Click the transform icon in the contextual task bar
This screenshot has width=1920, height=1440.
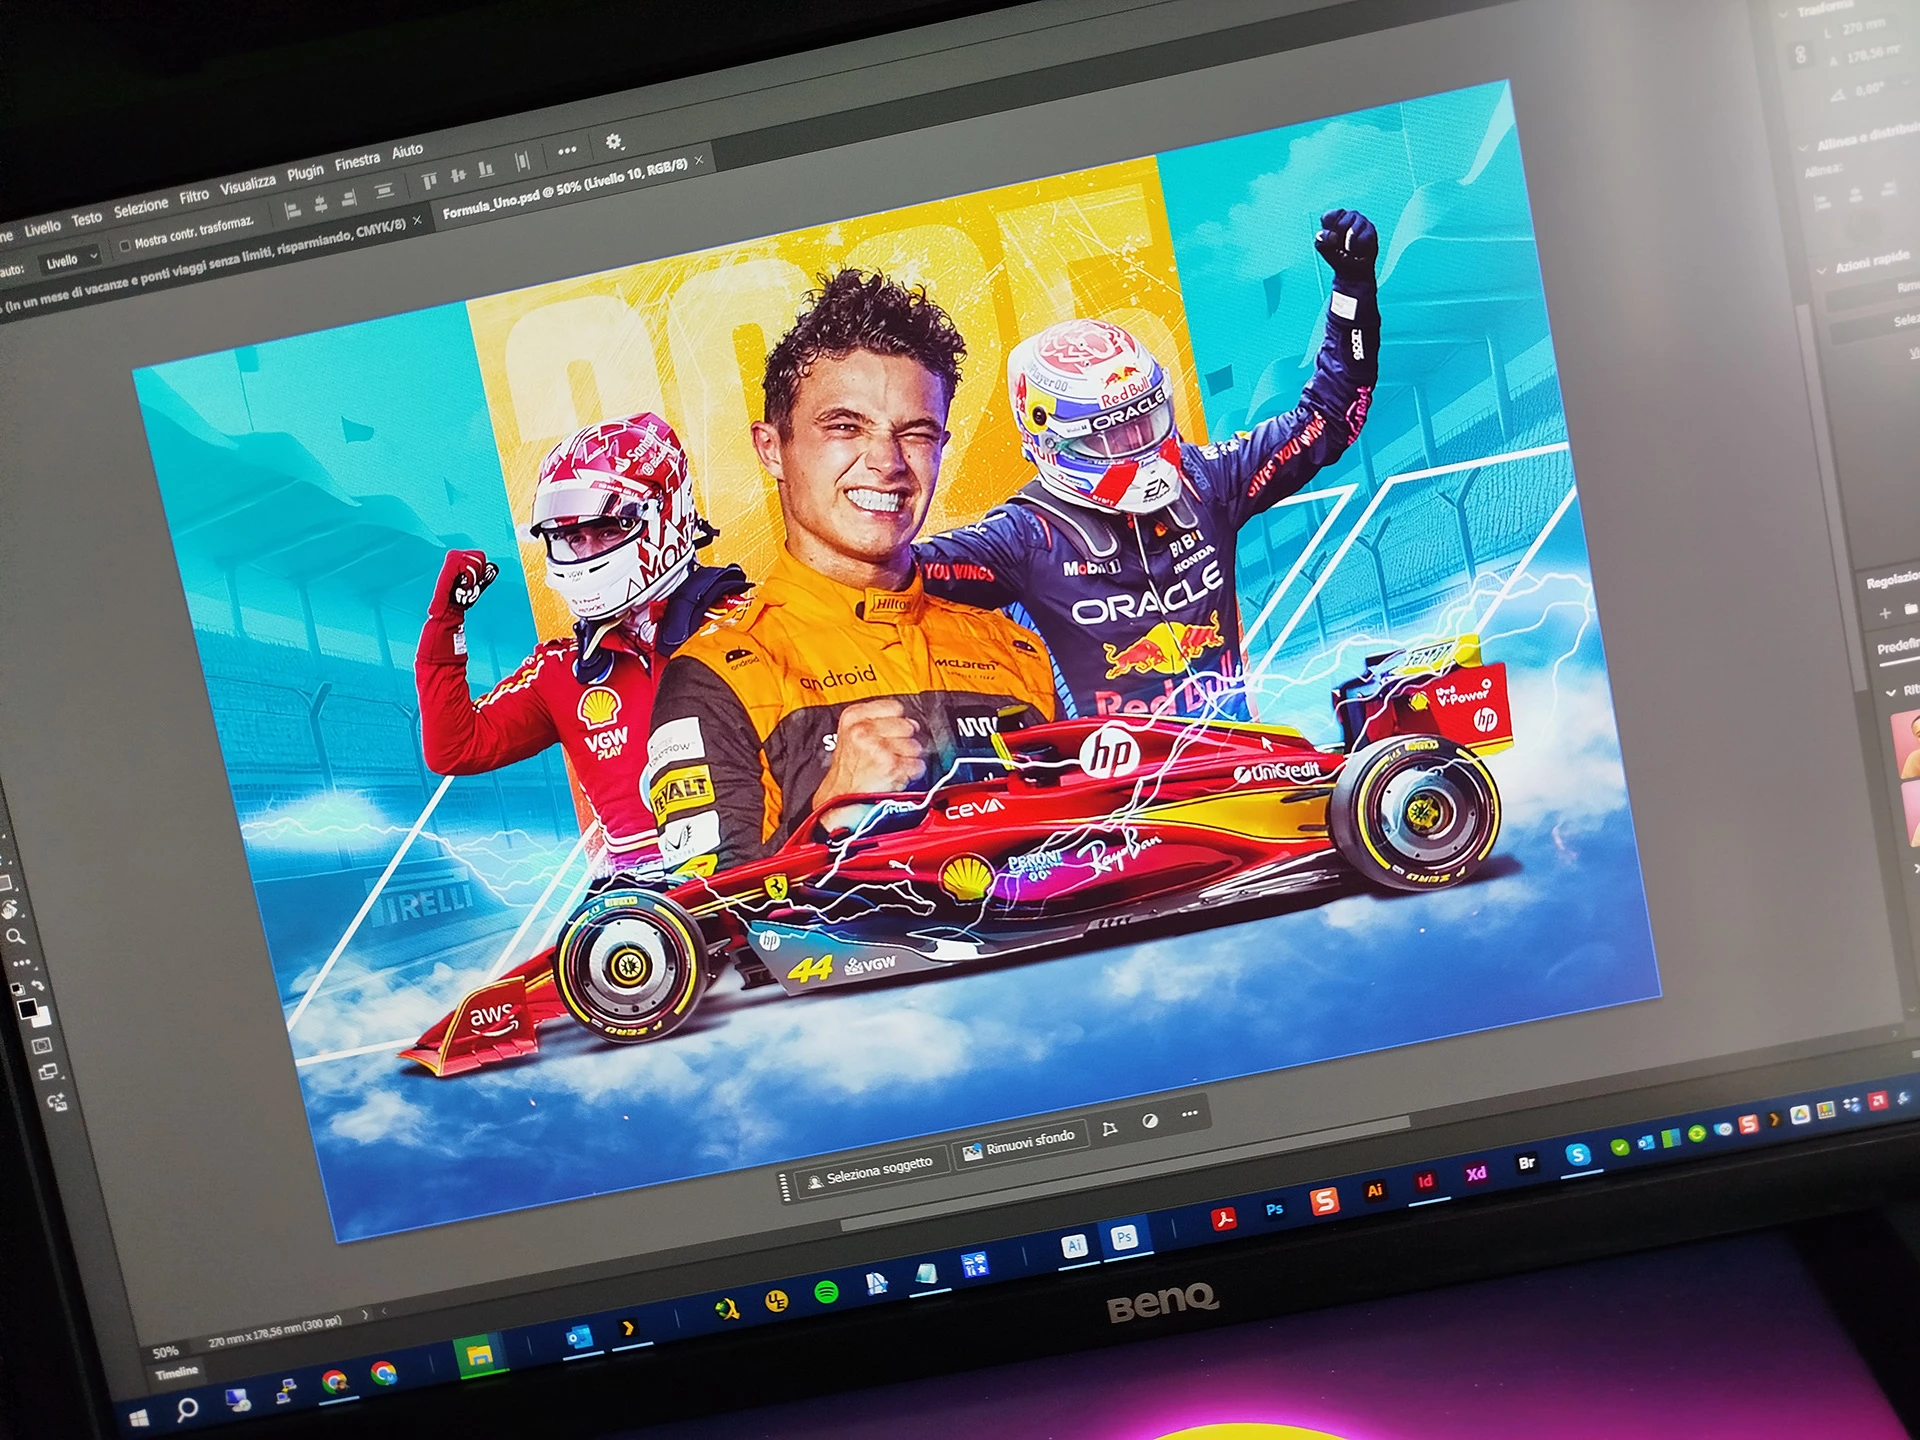[1109, 1129]
